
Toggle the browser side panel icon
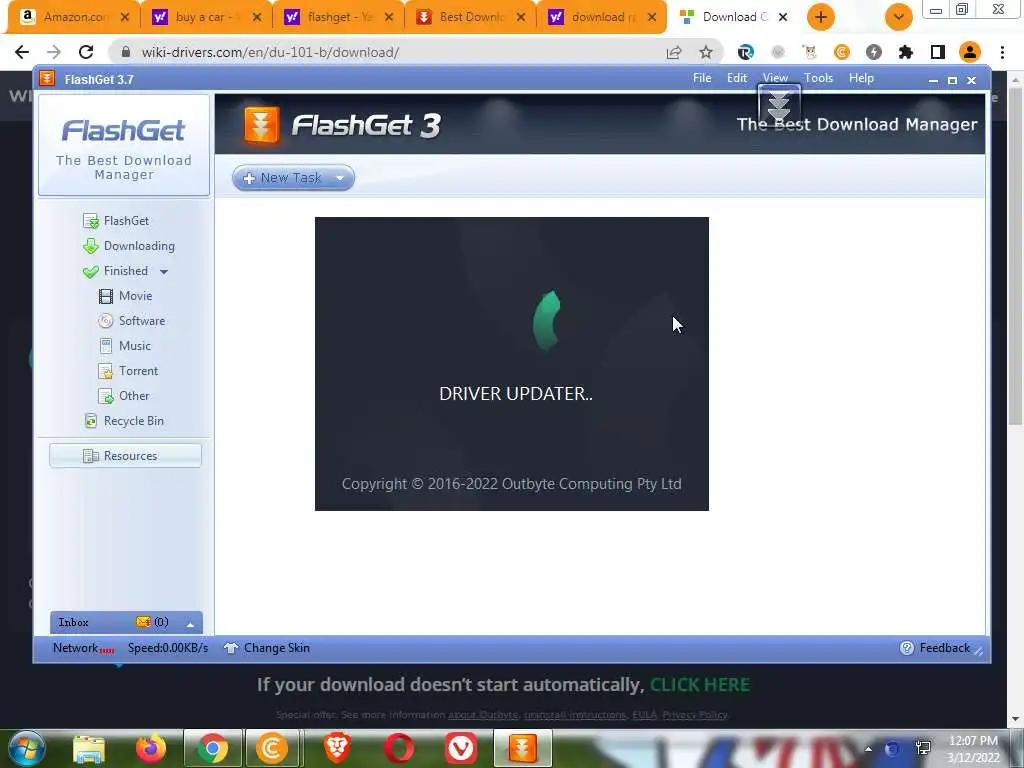937,52
